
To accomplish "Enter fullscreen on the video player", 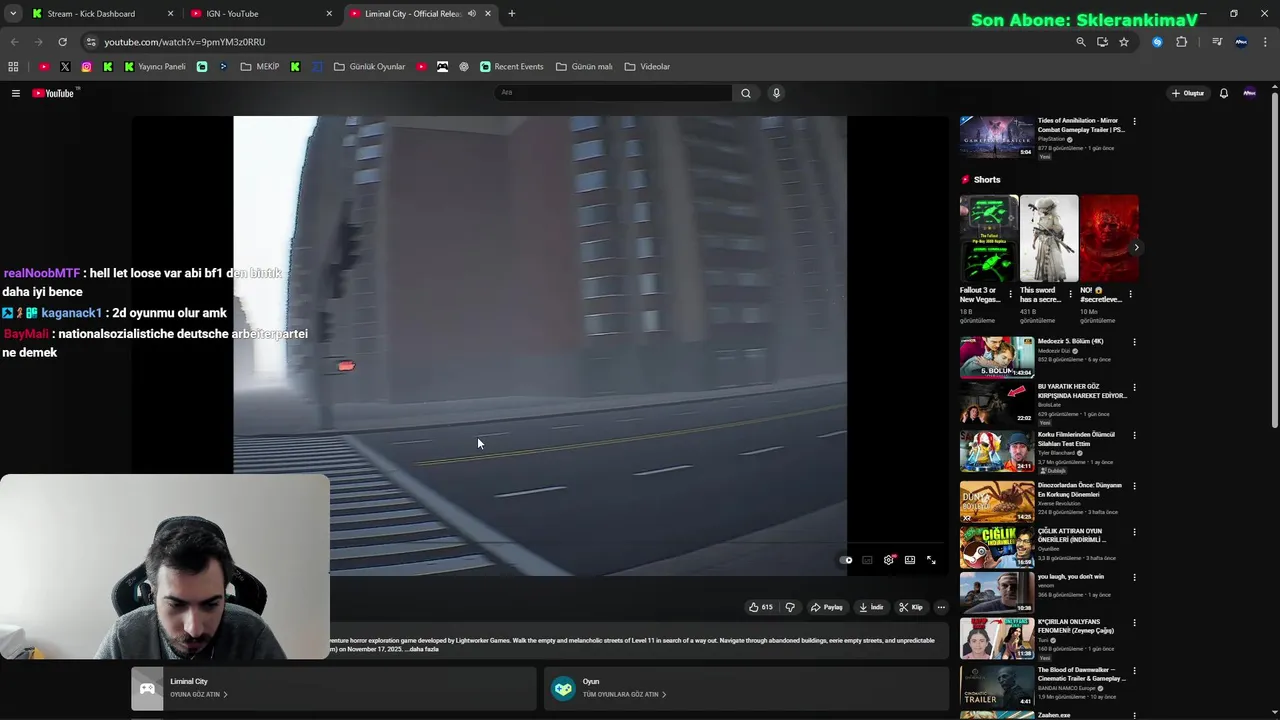I will click(931, 560).
